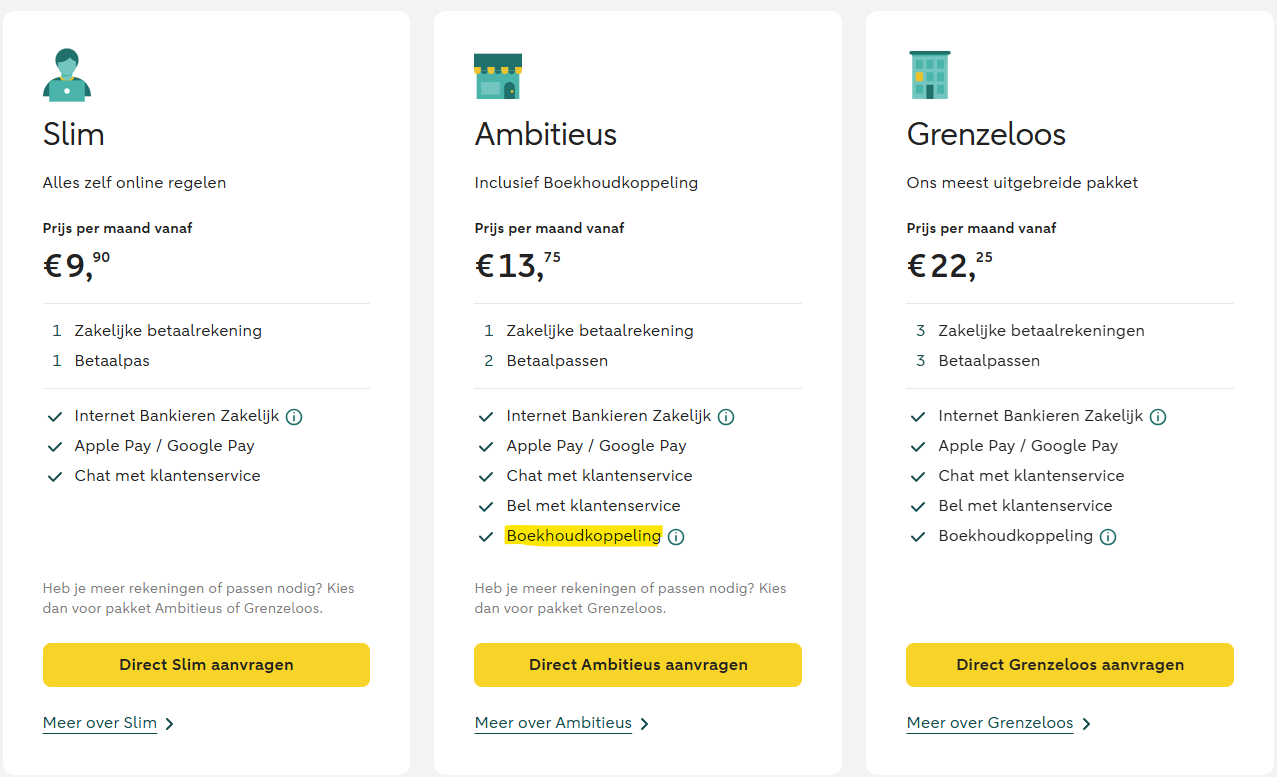Screen dimensions: 1277x777
Task: Open info icon for Slim Internet Bankieren Zakelijk
Action: [294, 417]
